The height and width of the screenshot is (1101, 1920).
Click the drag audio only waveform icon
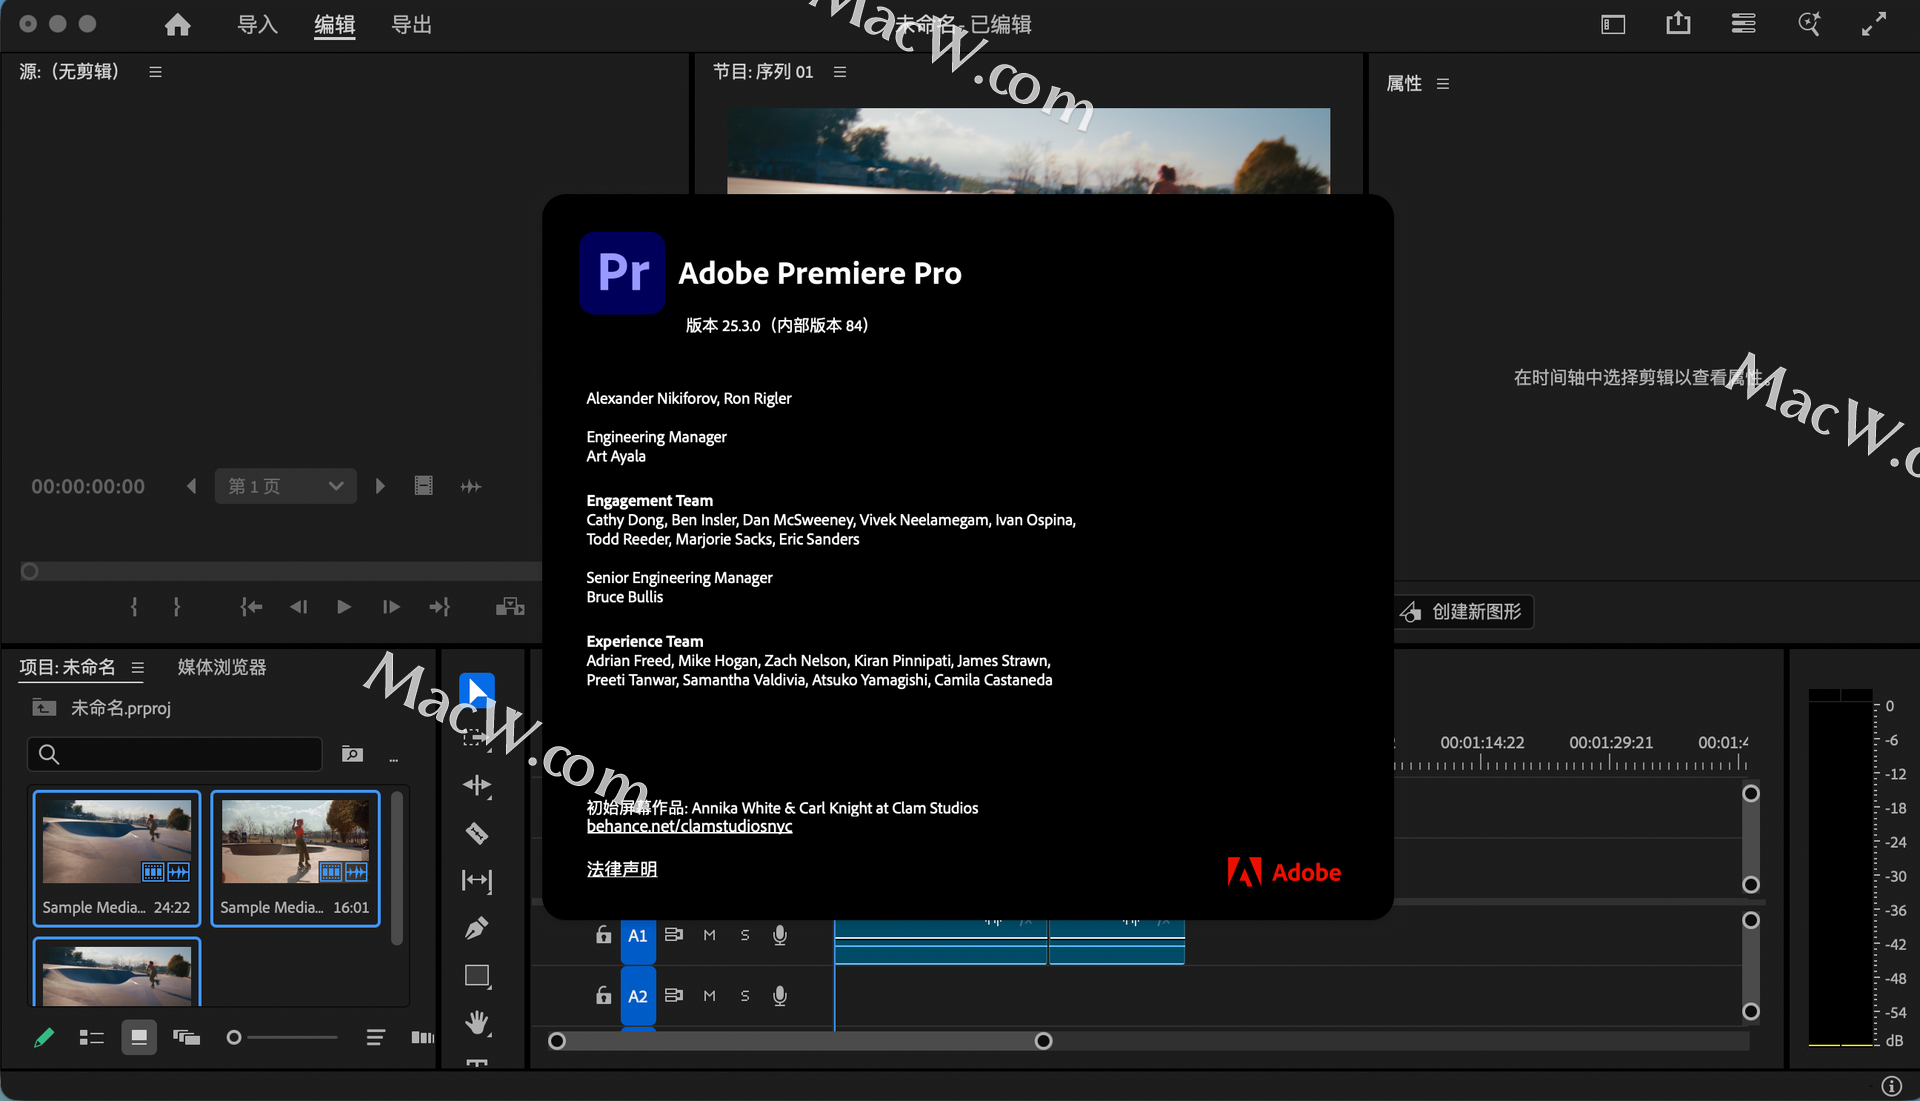click(x=471, y=486)
